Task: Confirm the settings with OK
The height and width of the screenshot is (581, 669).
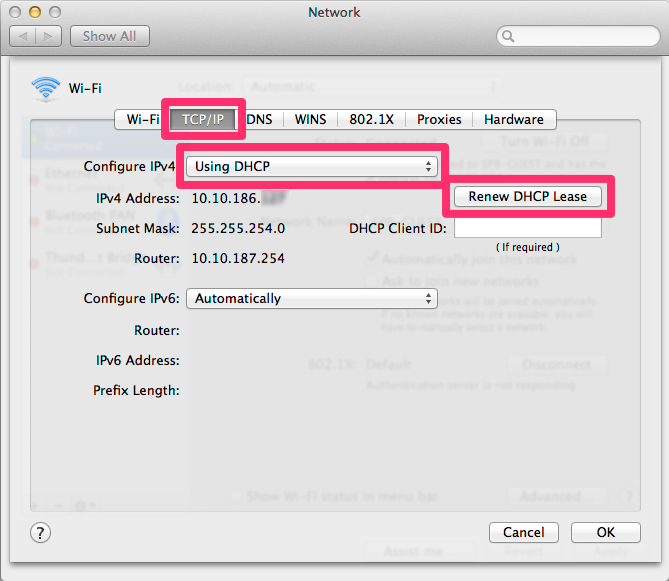Action: point(605,532)
